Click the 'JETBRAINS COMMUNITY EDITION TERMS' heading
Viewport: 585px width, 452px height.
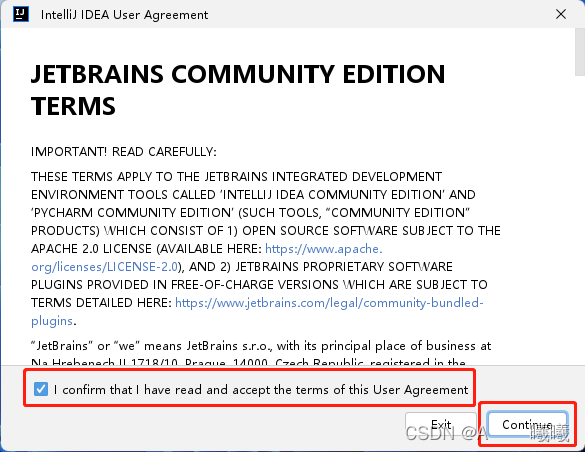tap(238, 90)
